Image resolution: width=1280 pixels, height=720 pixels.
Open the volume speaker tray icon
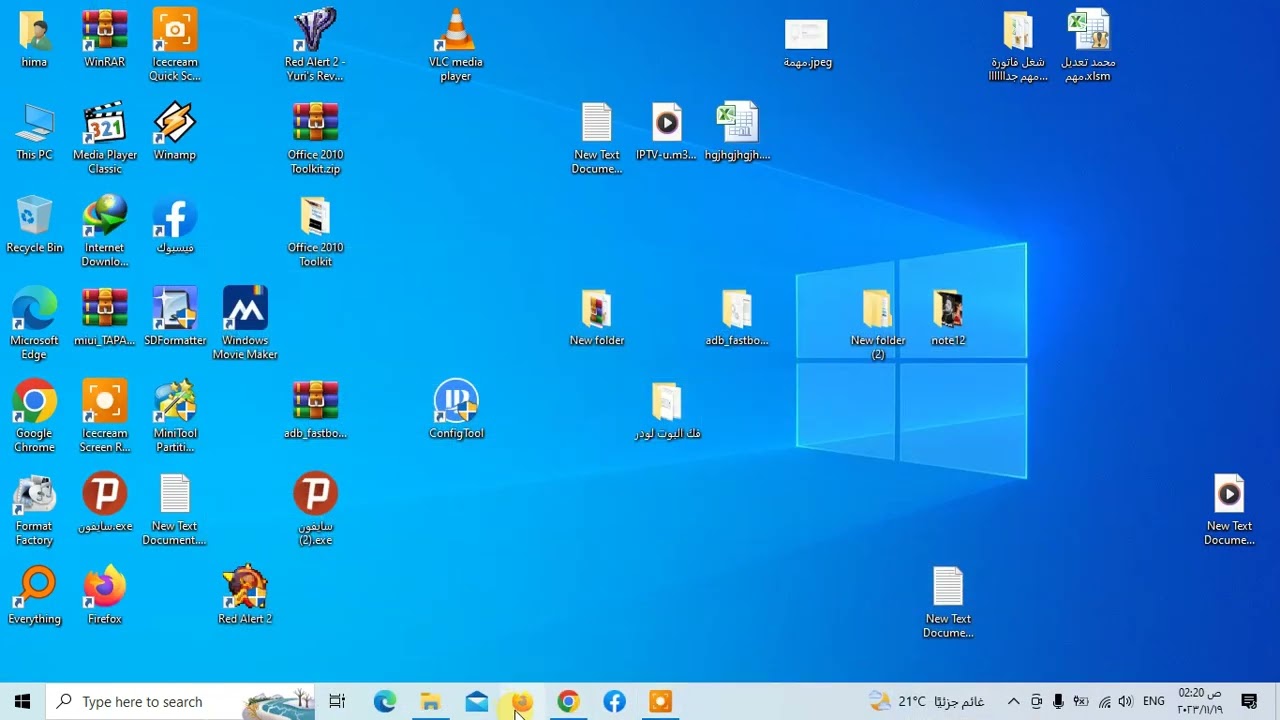(x=1126, y=702)
